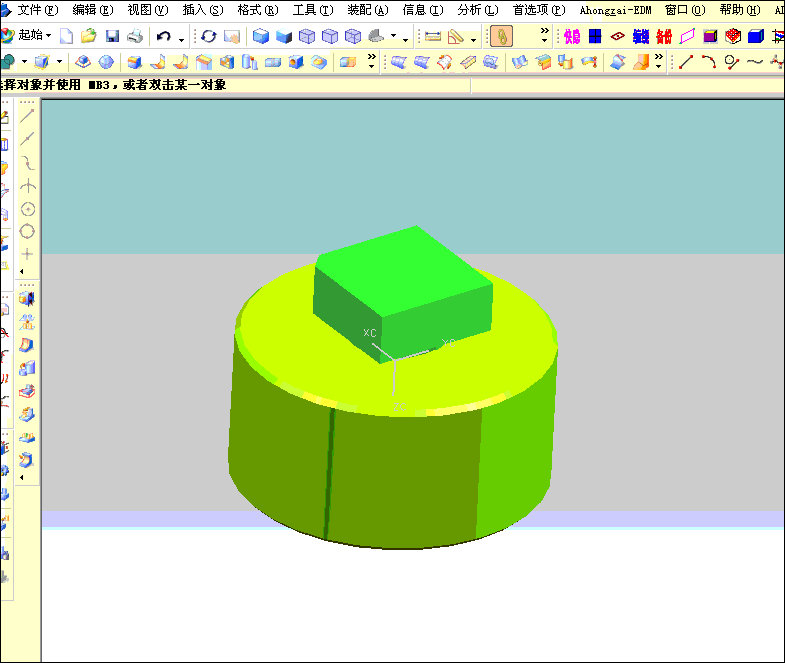Click the measure angle icon
Image resolution: width=785 pixels, height=663 pixels.
[x=456, y=36]
